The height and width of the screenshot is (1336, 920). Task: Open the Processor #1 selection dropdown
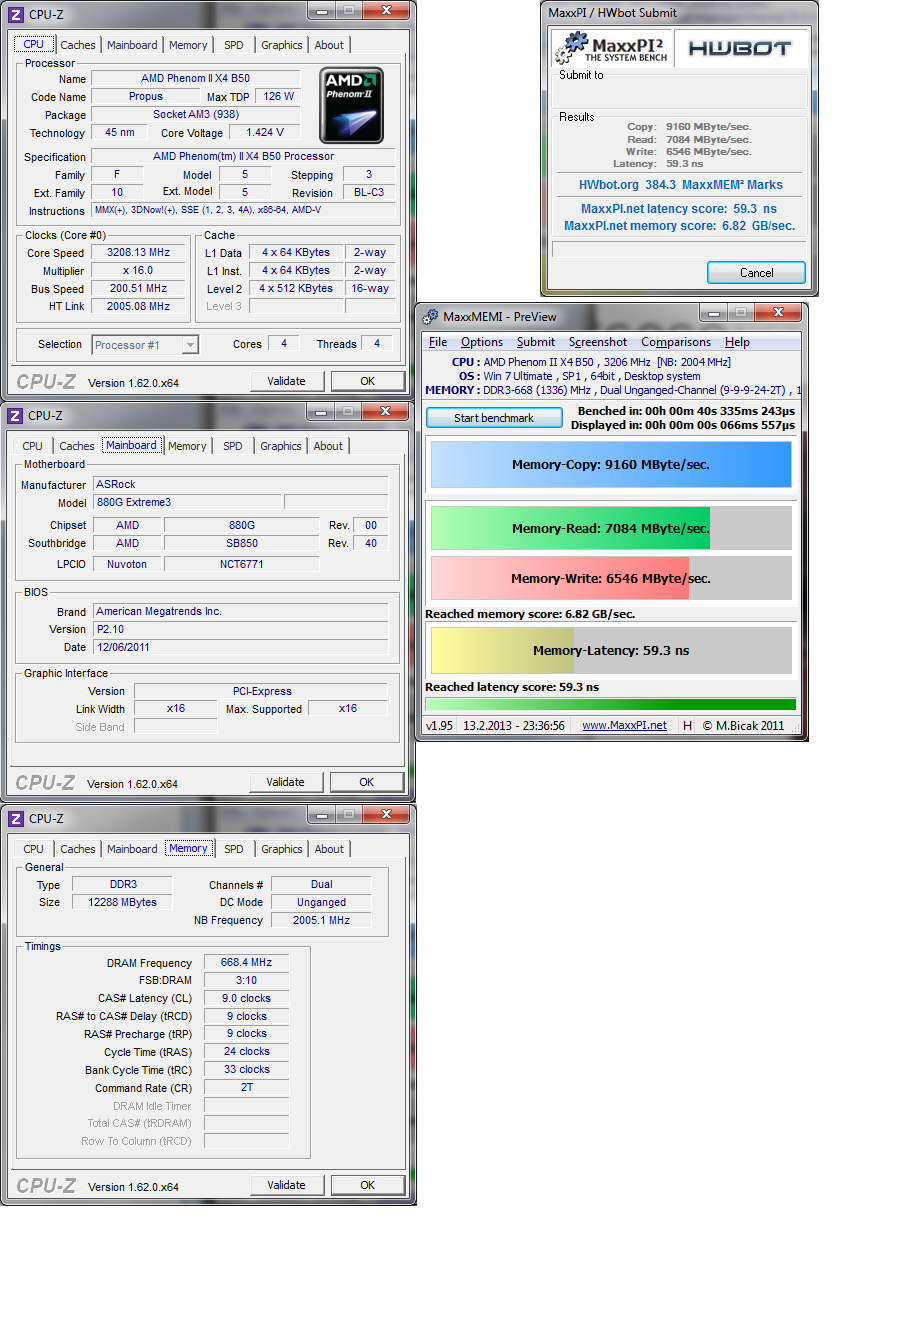tap(145, 345)
